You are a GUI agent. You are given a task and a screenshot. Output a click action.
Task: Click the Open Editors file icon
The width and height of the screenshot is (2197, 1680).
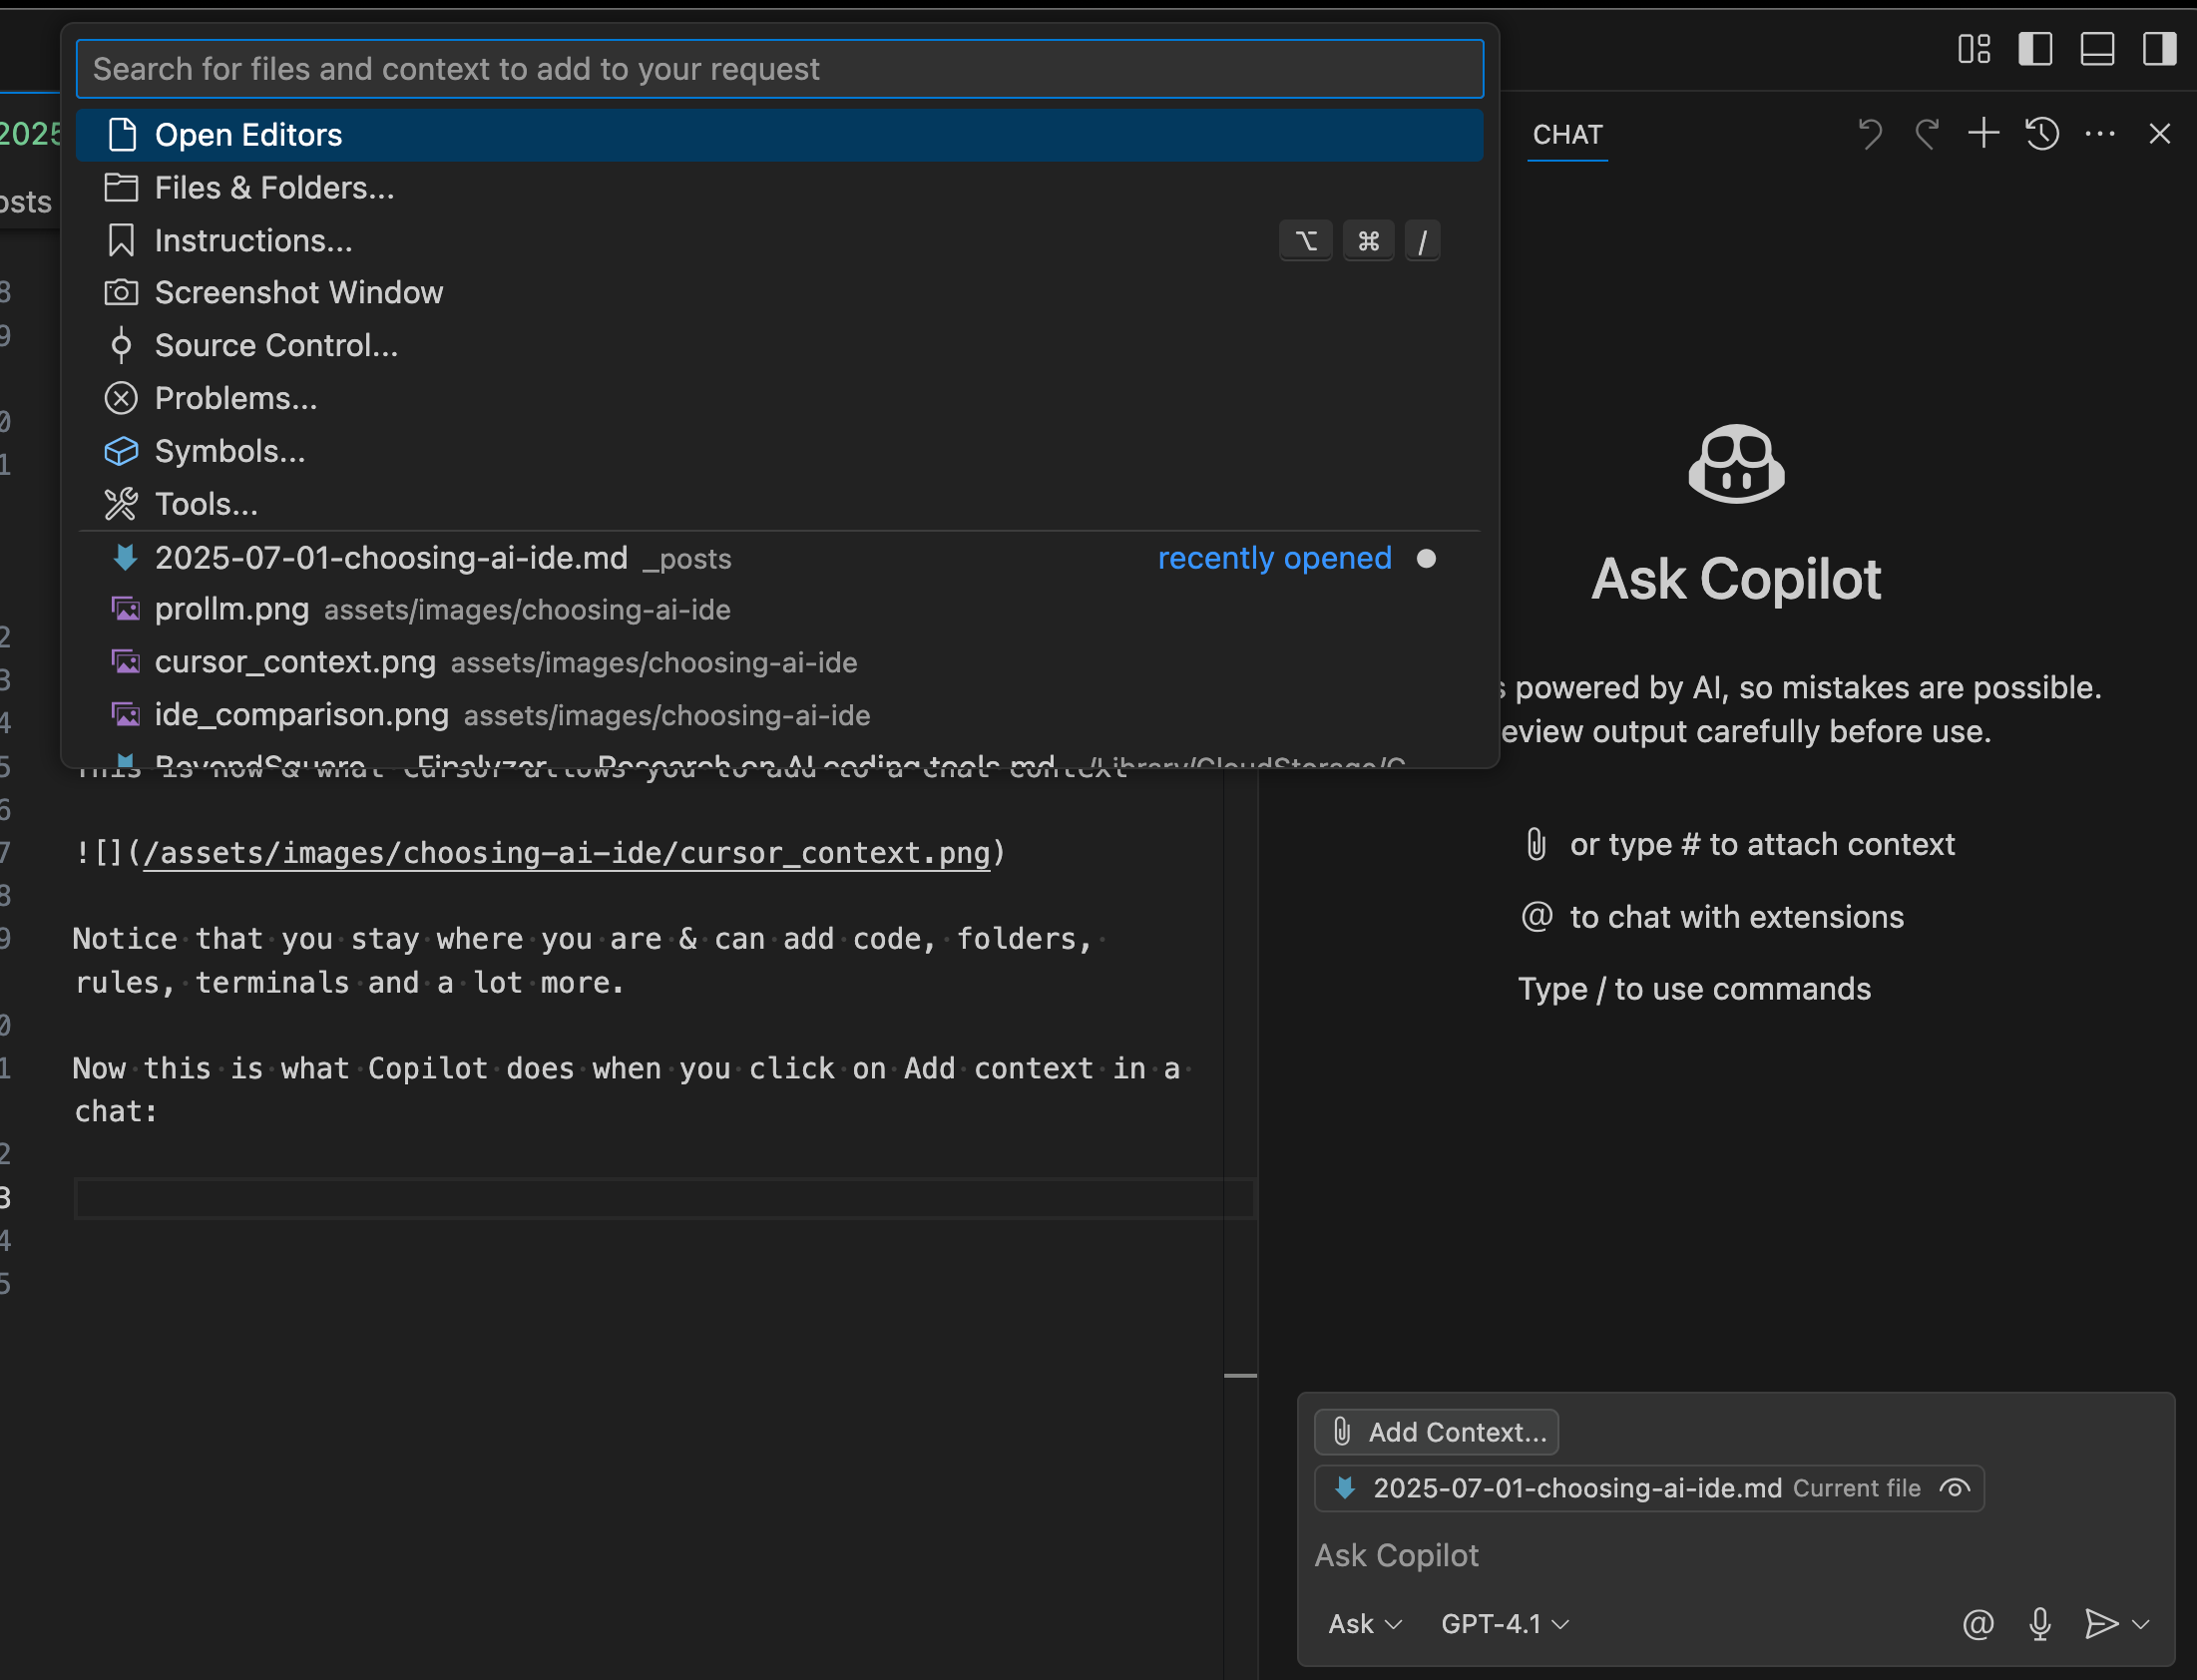tap(121, 135)
